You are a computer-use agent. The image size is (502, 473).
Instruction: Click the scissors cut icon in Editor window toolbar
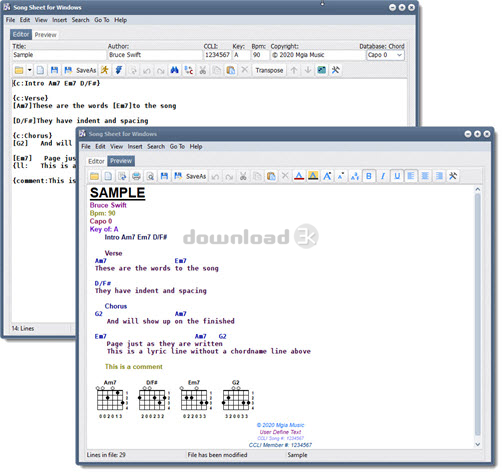(x=203, y=70)
